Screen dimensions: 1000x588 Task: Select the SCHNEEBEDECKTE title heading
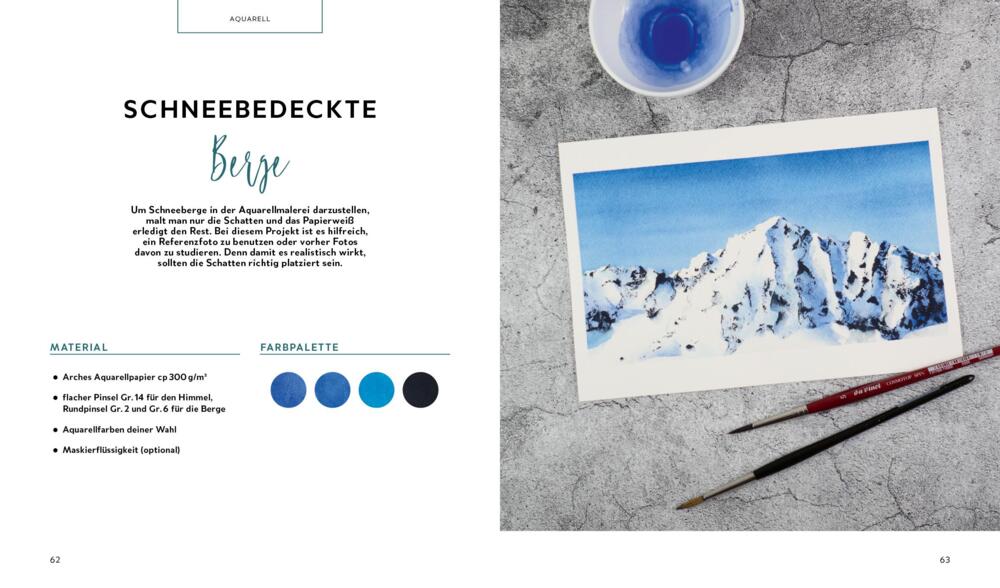(250, 109)
